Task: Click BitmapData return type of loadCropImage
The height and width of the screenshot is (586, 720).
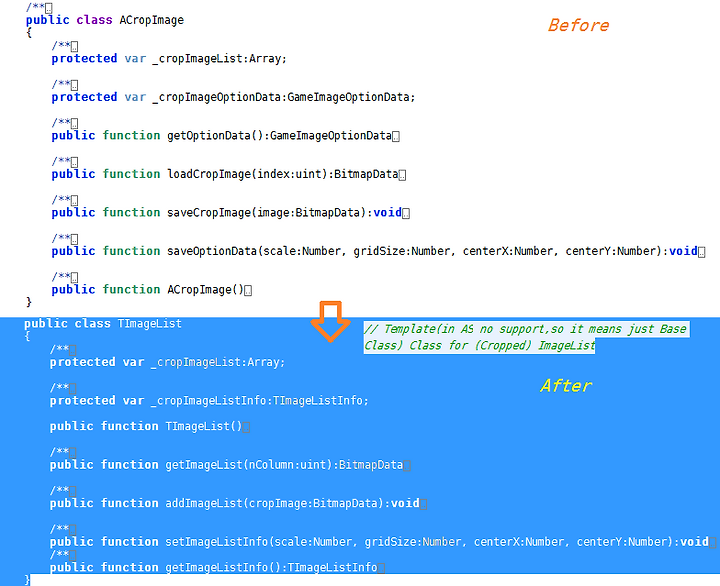Action: coord(366,175)
